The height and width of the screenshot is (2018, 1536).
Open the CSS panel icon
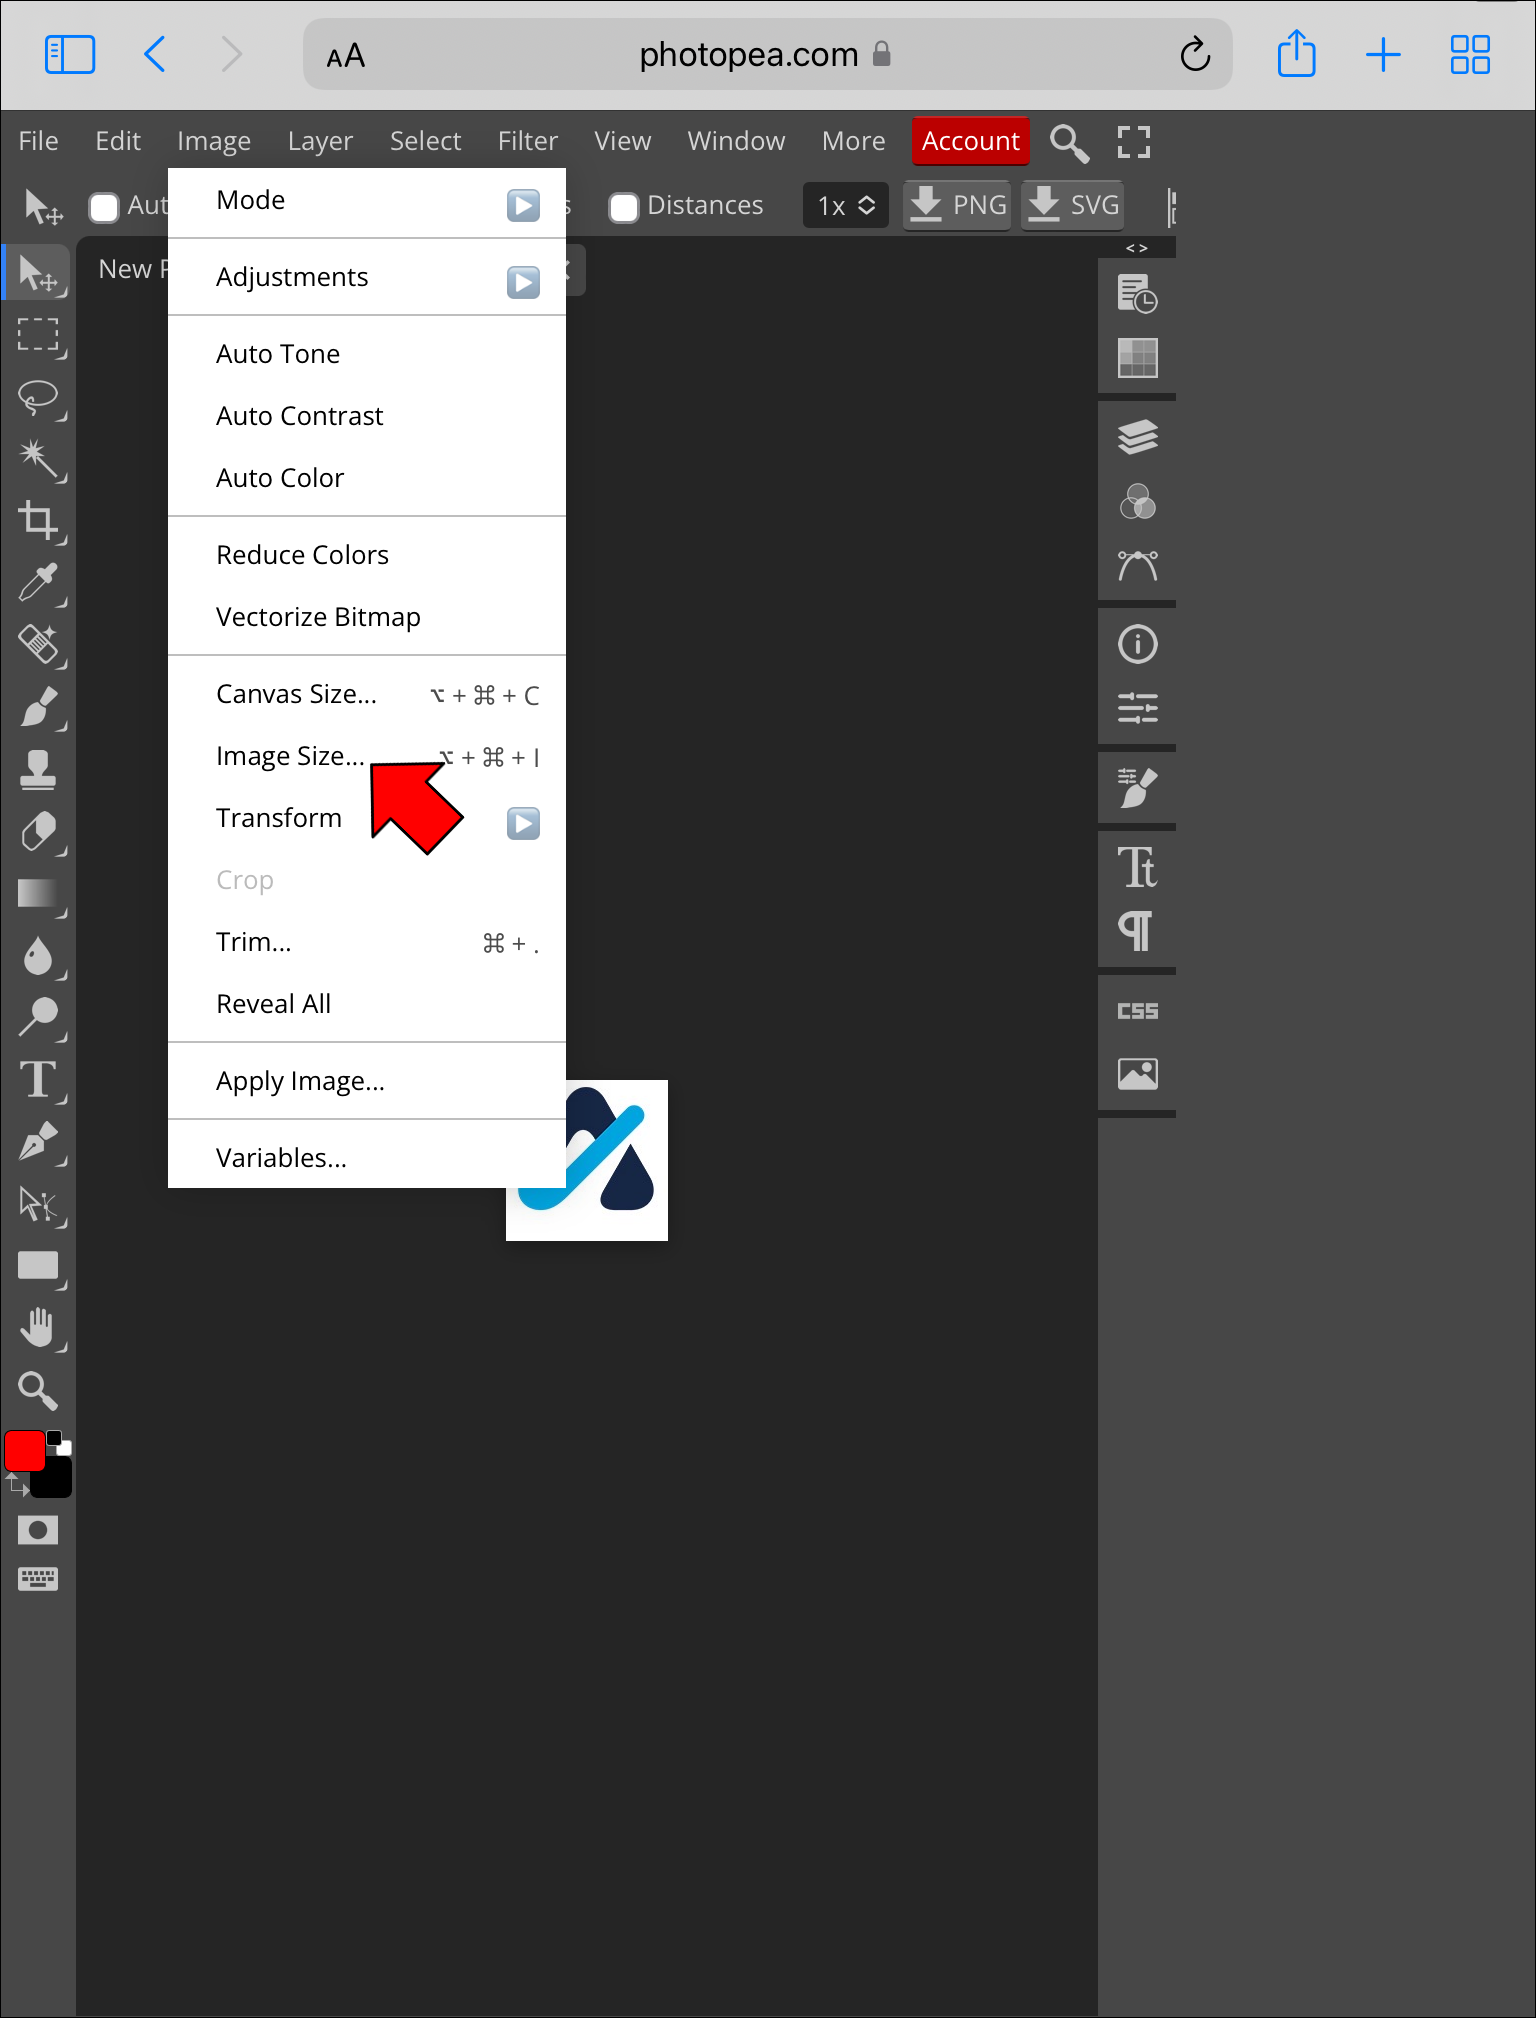click(x=1137, y=1011)
